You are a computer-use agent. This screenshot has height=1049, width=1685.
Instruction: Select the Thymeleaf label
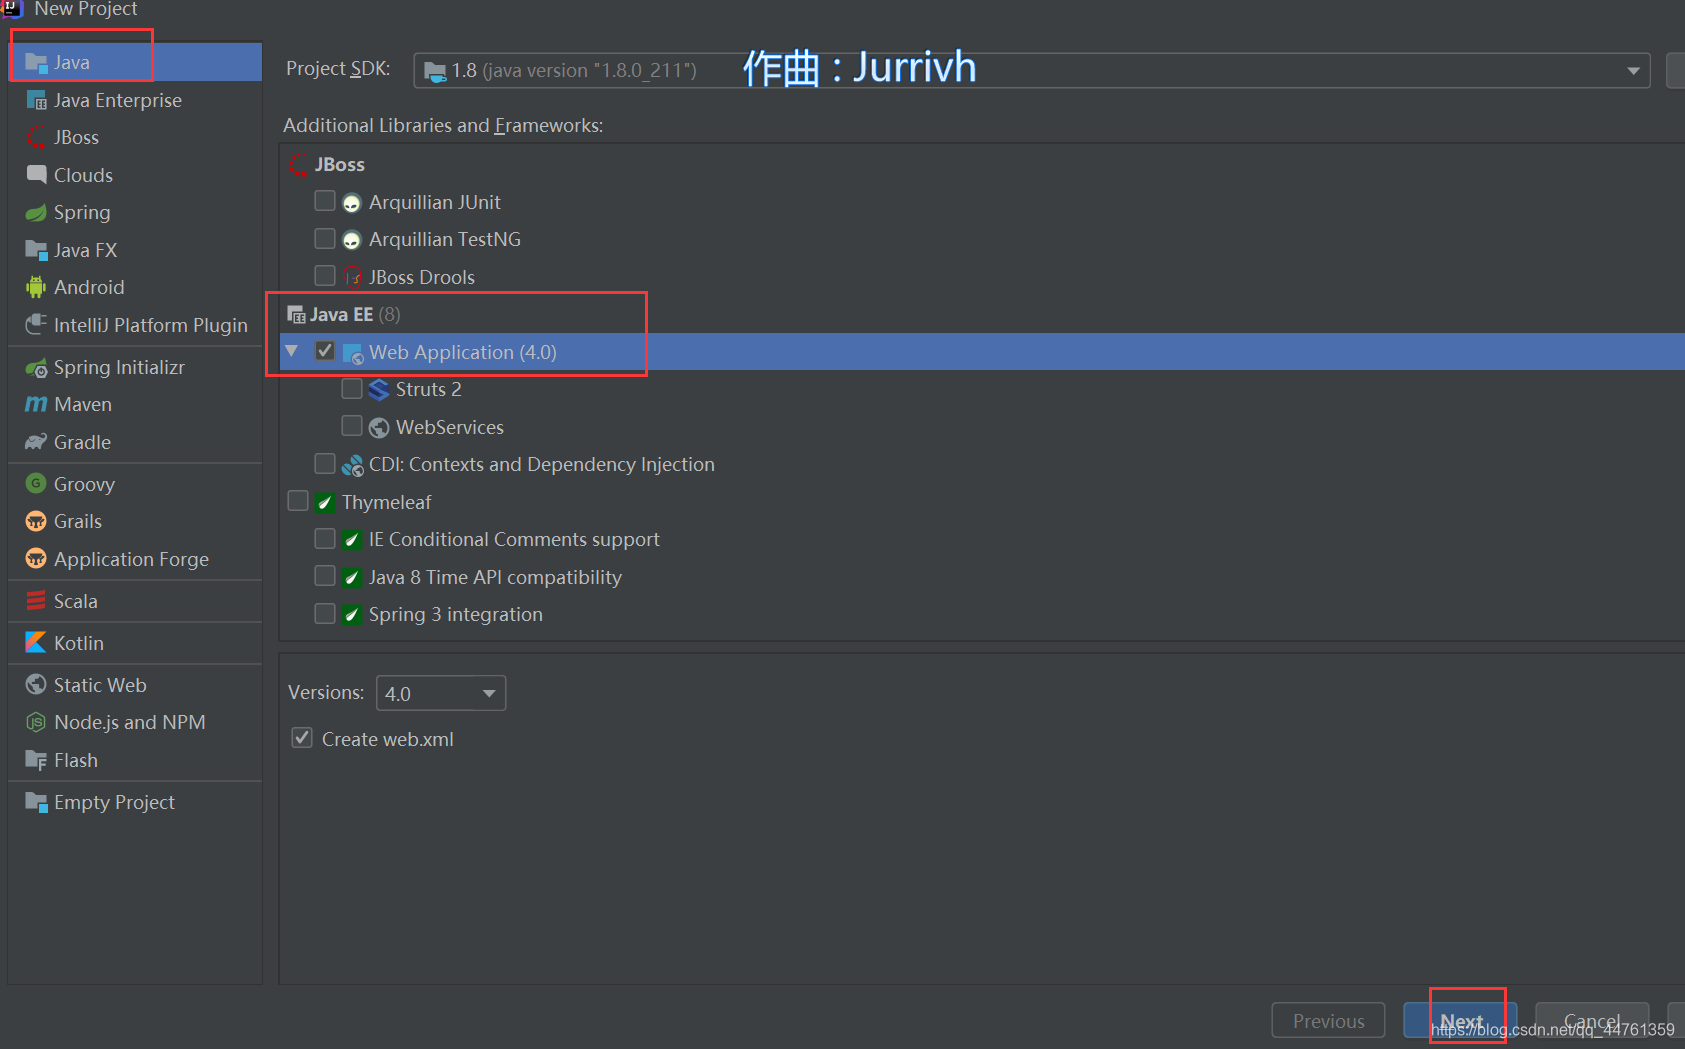coord(387,502)
